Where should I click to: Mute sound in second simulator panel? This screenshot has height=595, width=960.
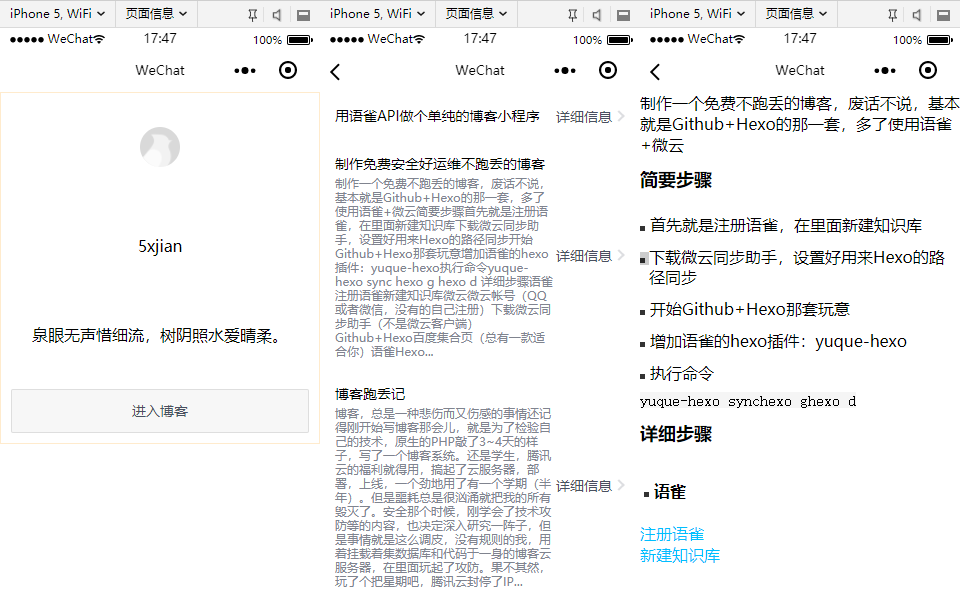(x=598, y=15)
